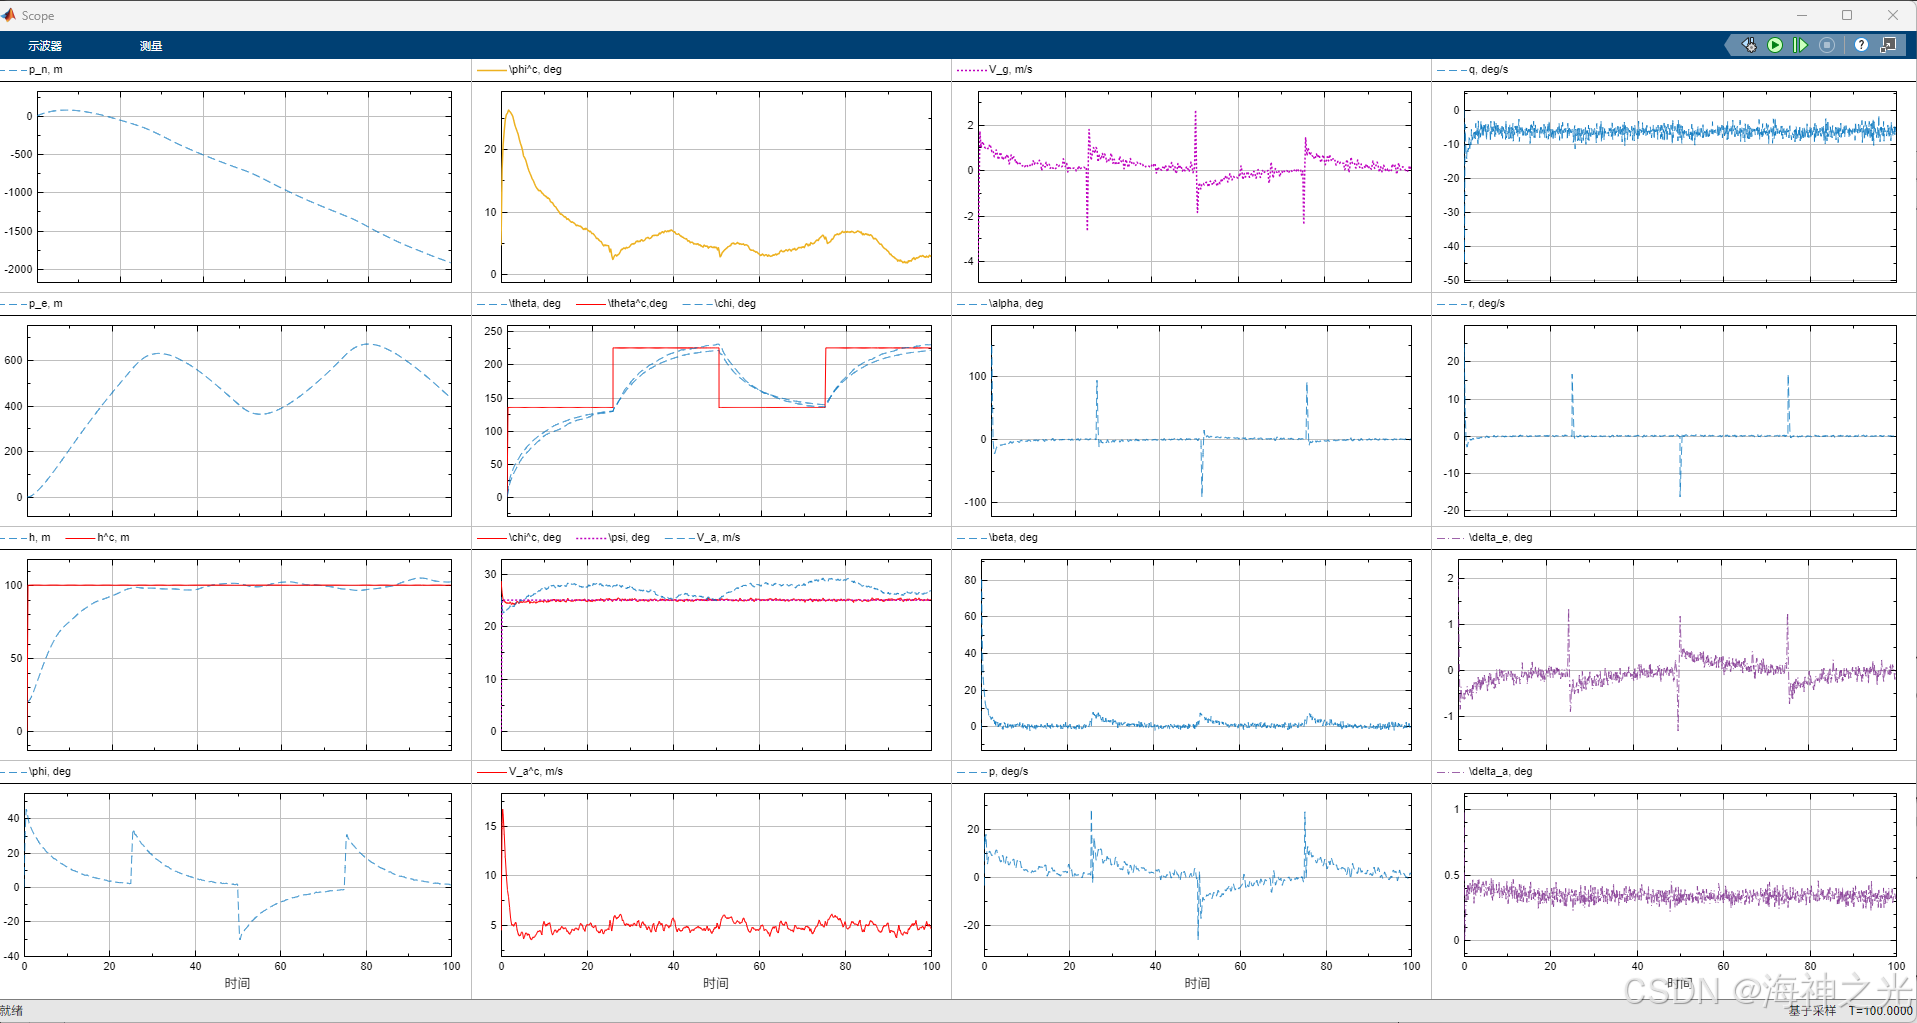
Task: Click the restore/dock scope window icon
Action: point(1888,45)
